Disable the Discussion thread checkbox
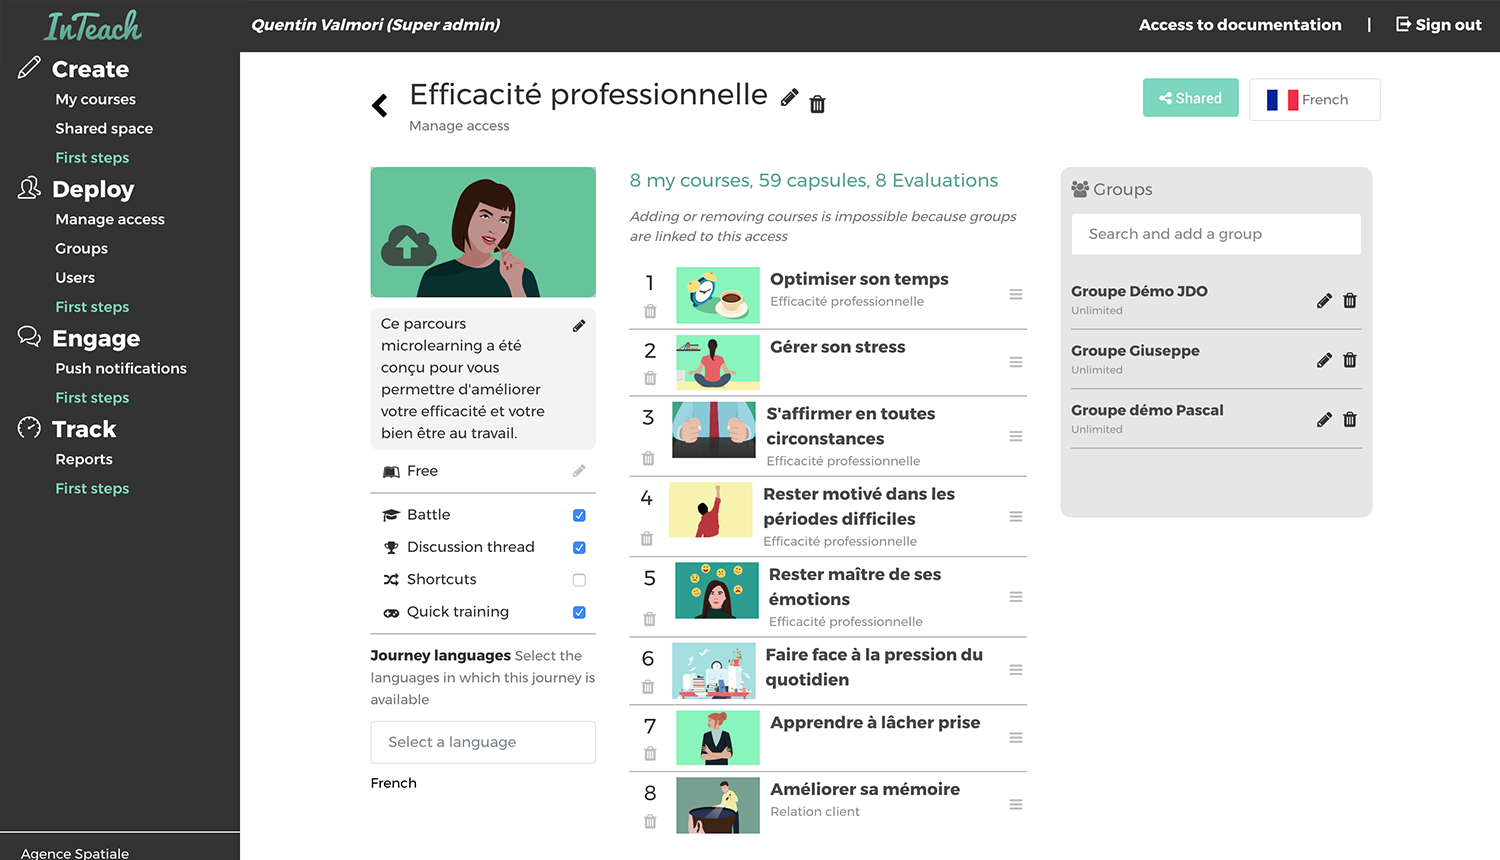The width and height of the screenshot is (1500, 860). pyautogui.click(x=579, y=548)
